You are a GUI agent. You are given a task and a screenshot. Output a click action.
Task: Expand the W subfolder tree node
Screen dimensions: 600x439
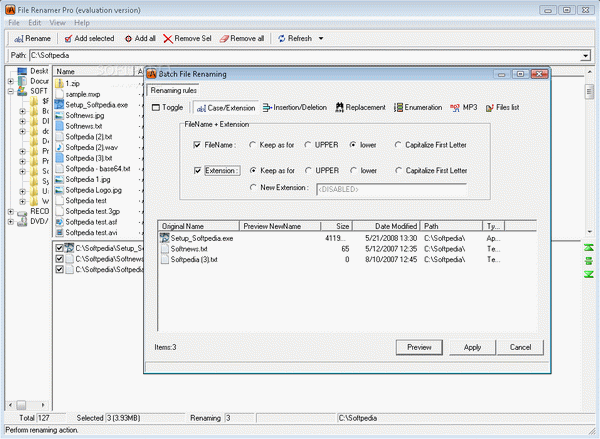(23, 201)
